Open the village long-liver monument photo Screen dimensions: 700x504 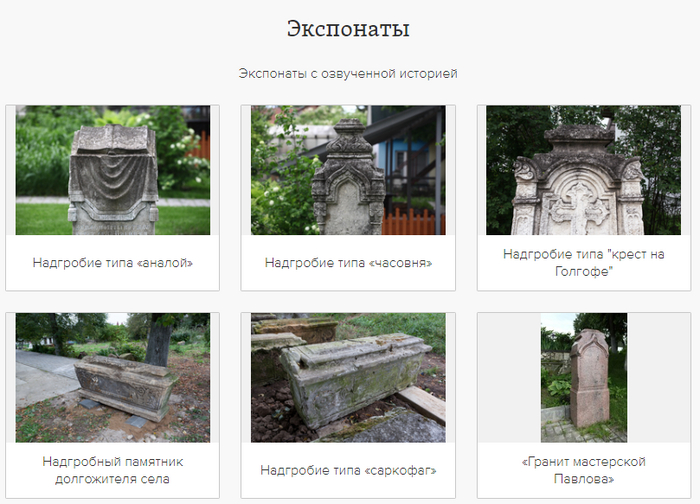pyautogui.click(x=112, y=378)
